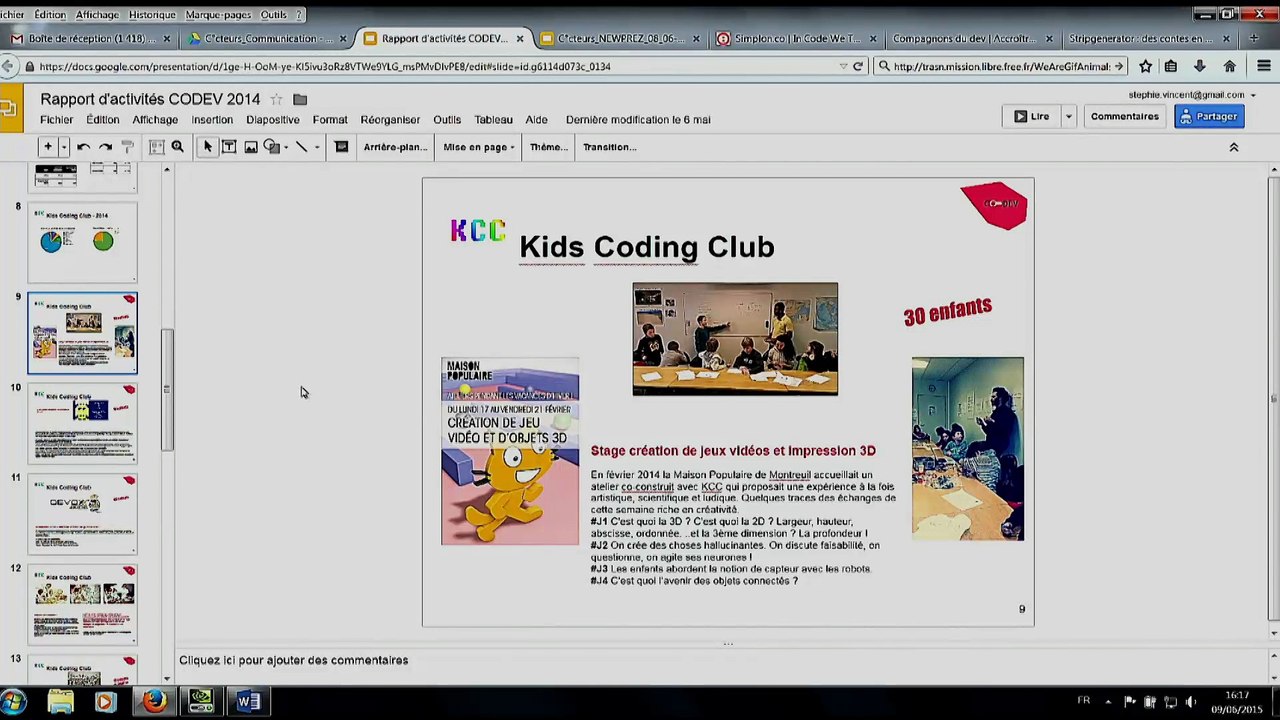Click the speaker notes field to add comments
Screen dimensions: 1280x720
click(x=720, y=660)
